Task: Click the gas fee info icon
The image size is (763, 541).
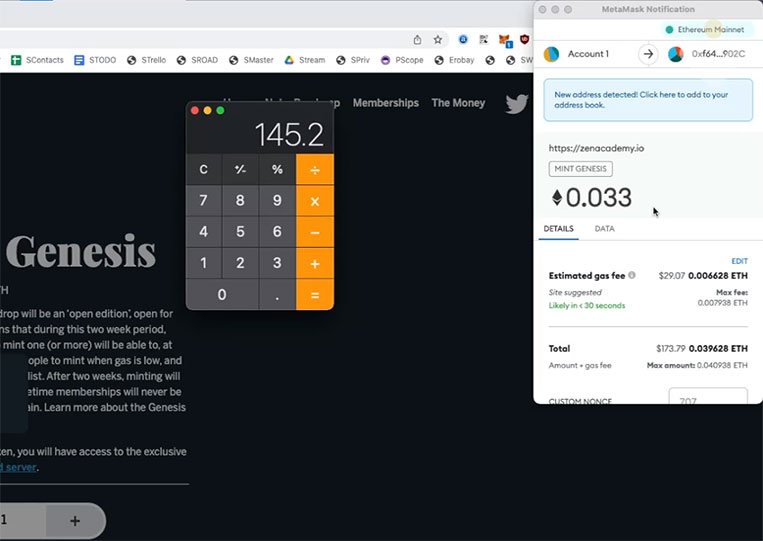Action: point(632,275)
